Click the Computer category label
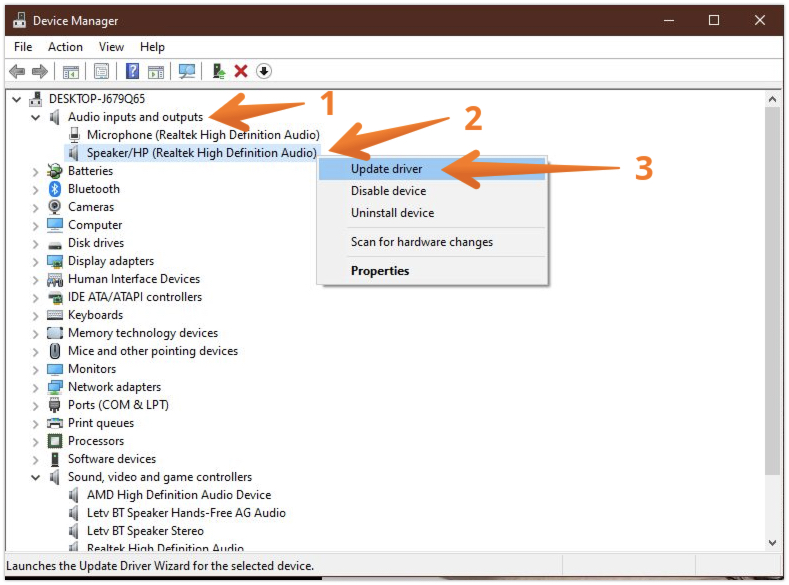 tap(95, 225)
